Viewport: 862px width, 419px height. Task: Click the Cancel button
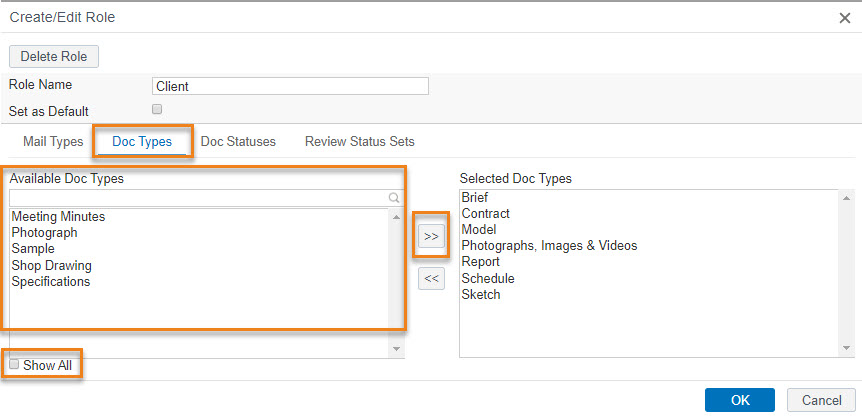(x=821, y=400)
